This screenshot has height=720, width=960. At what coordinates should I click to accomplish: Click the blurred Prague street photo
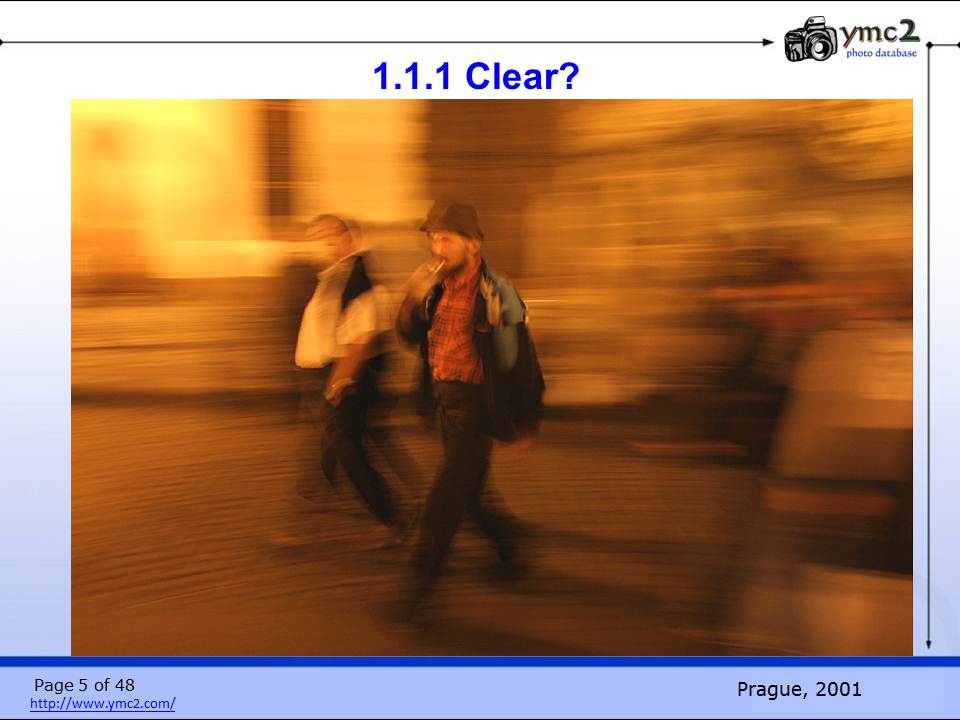tap(492, 377)
